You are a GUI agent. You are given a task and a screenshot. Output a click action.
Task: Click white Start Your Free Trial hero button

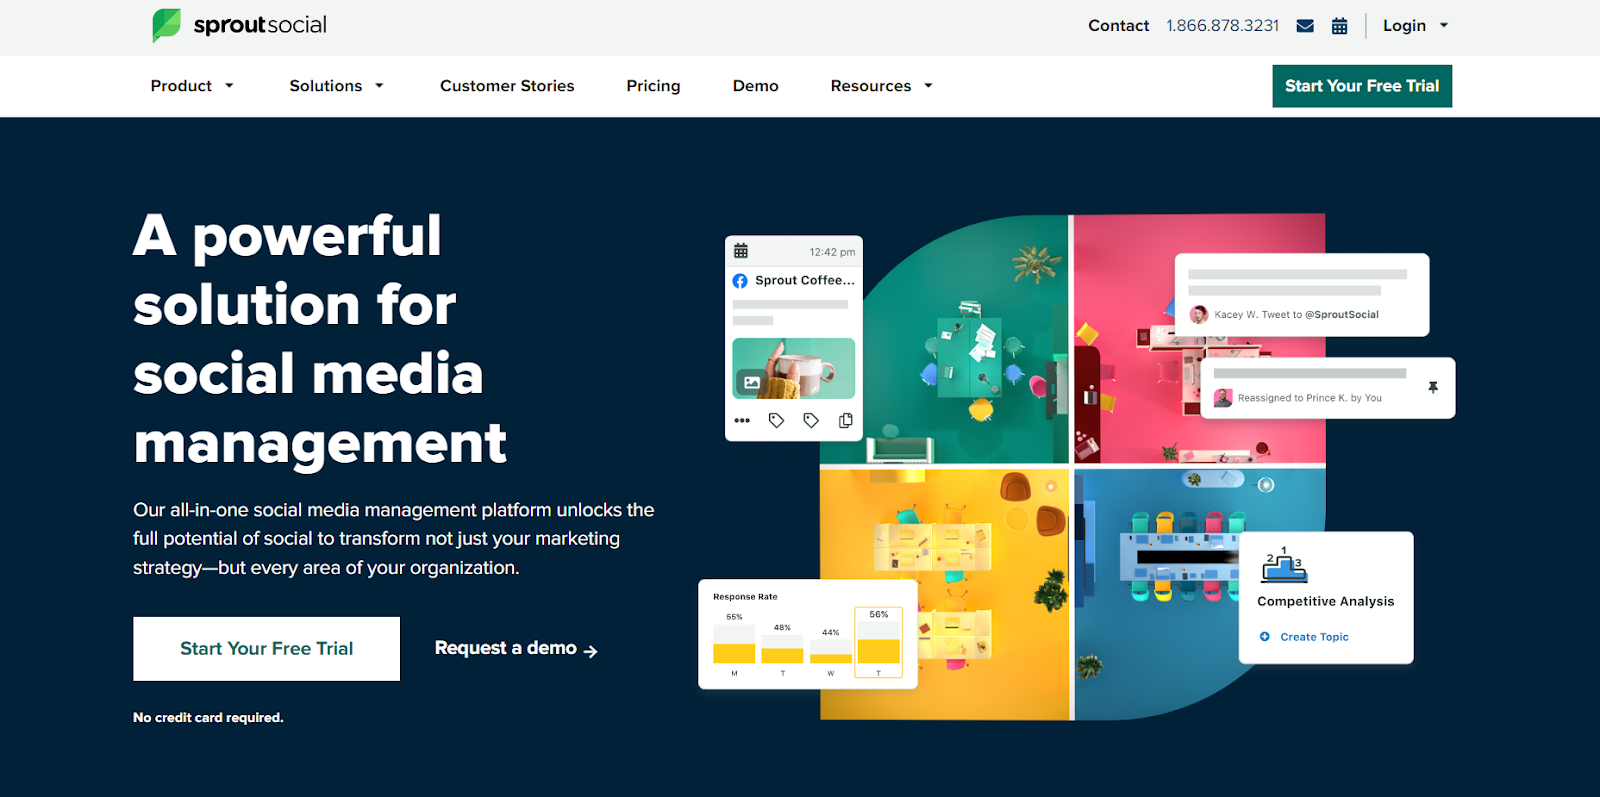pos(266,649)
